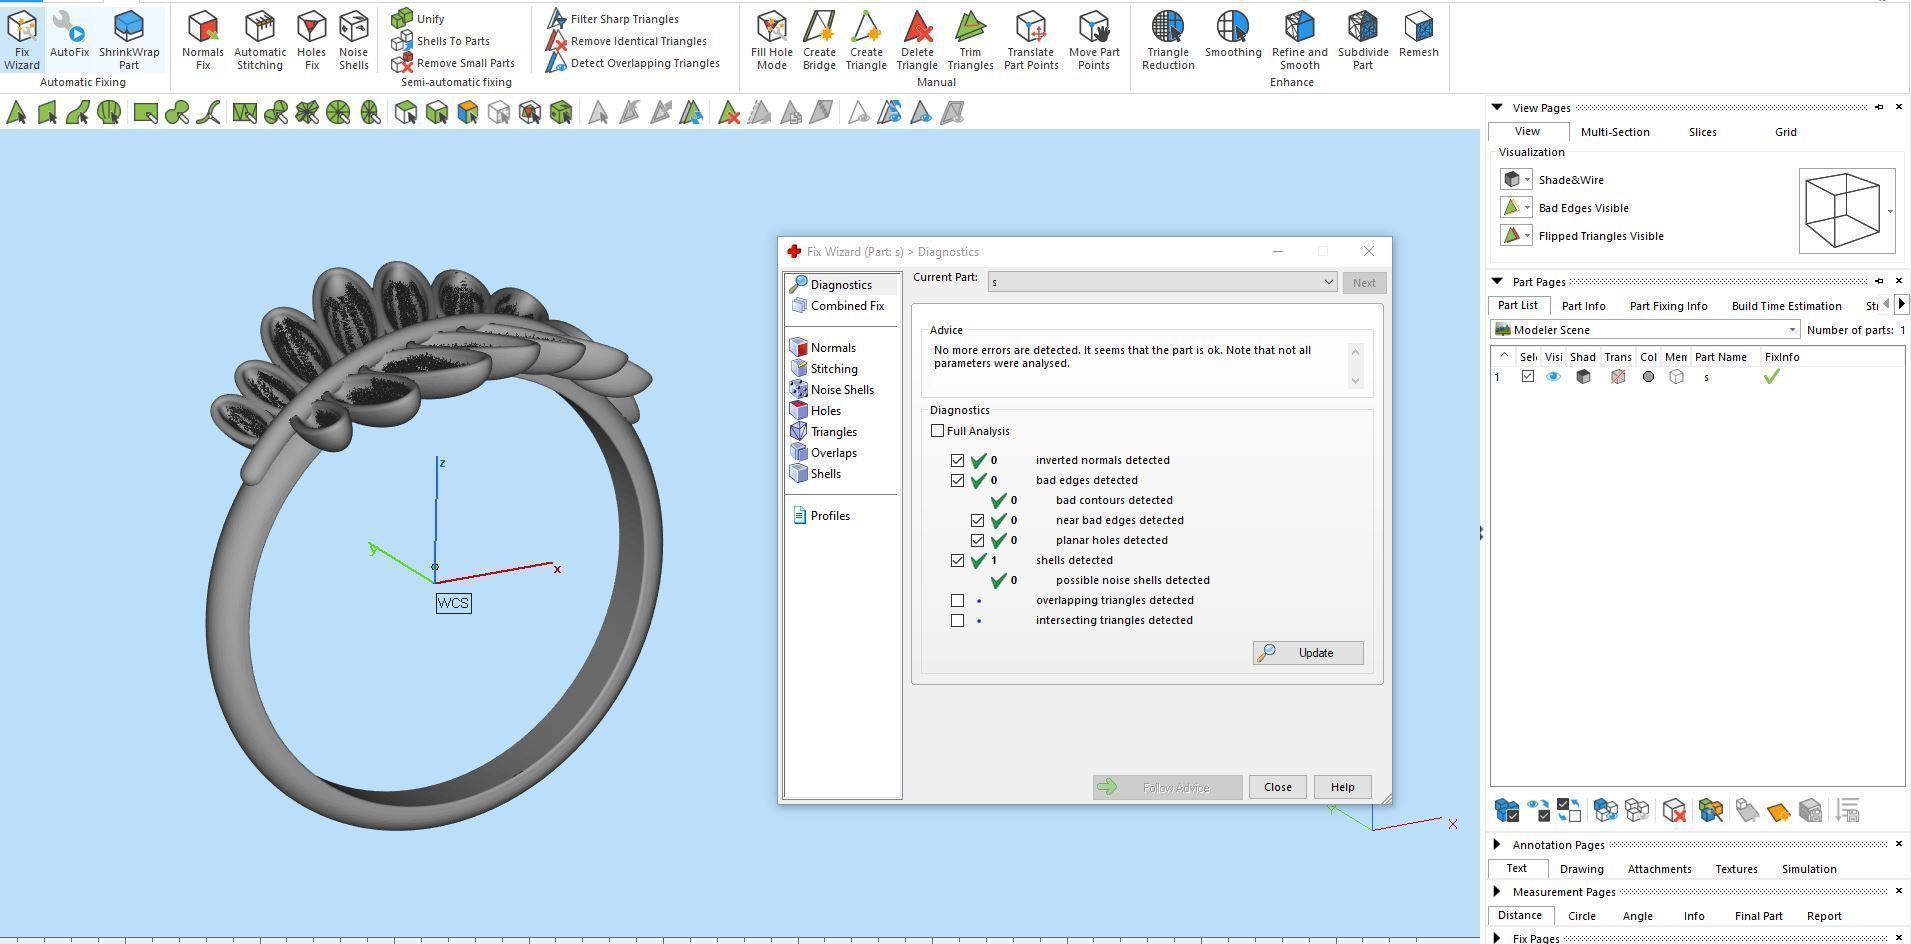
Task: Launch the Remesh tool
Action: point(1418,35)
